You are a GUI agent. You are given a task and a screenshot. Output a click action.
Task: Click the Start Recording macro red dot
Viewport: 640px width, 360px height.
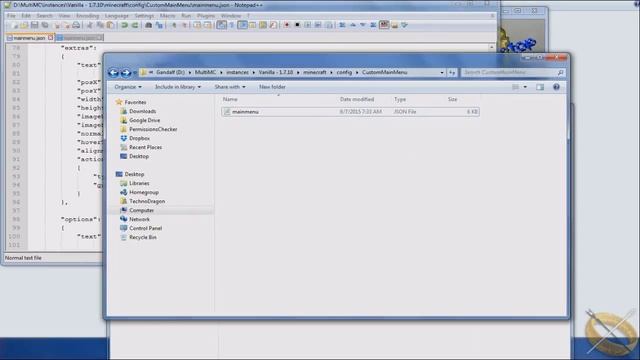(287, 25)
